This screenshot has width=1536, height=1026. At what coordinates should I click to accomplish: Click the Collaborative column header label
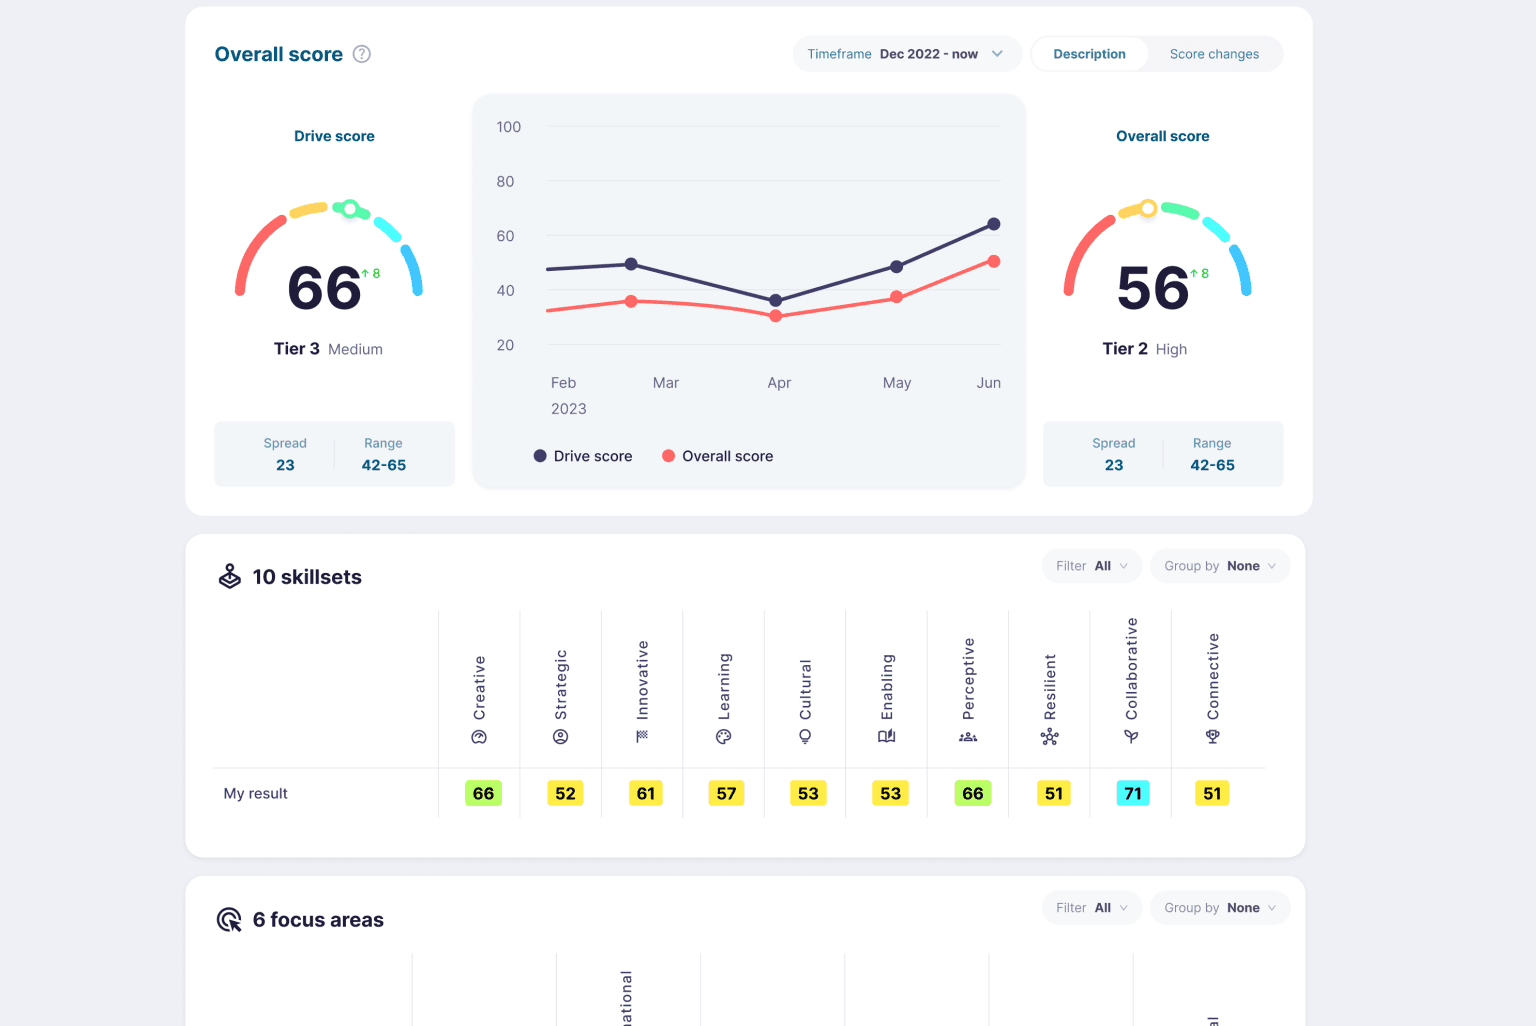(1131, 669)
